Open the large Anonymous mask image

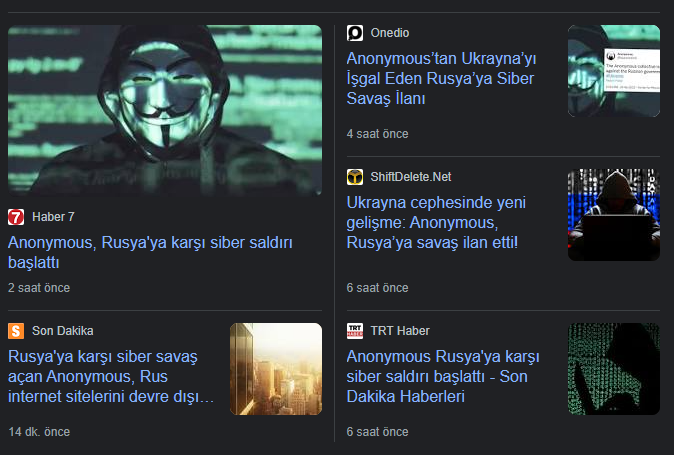165,110
